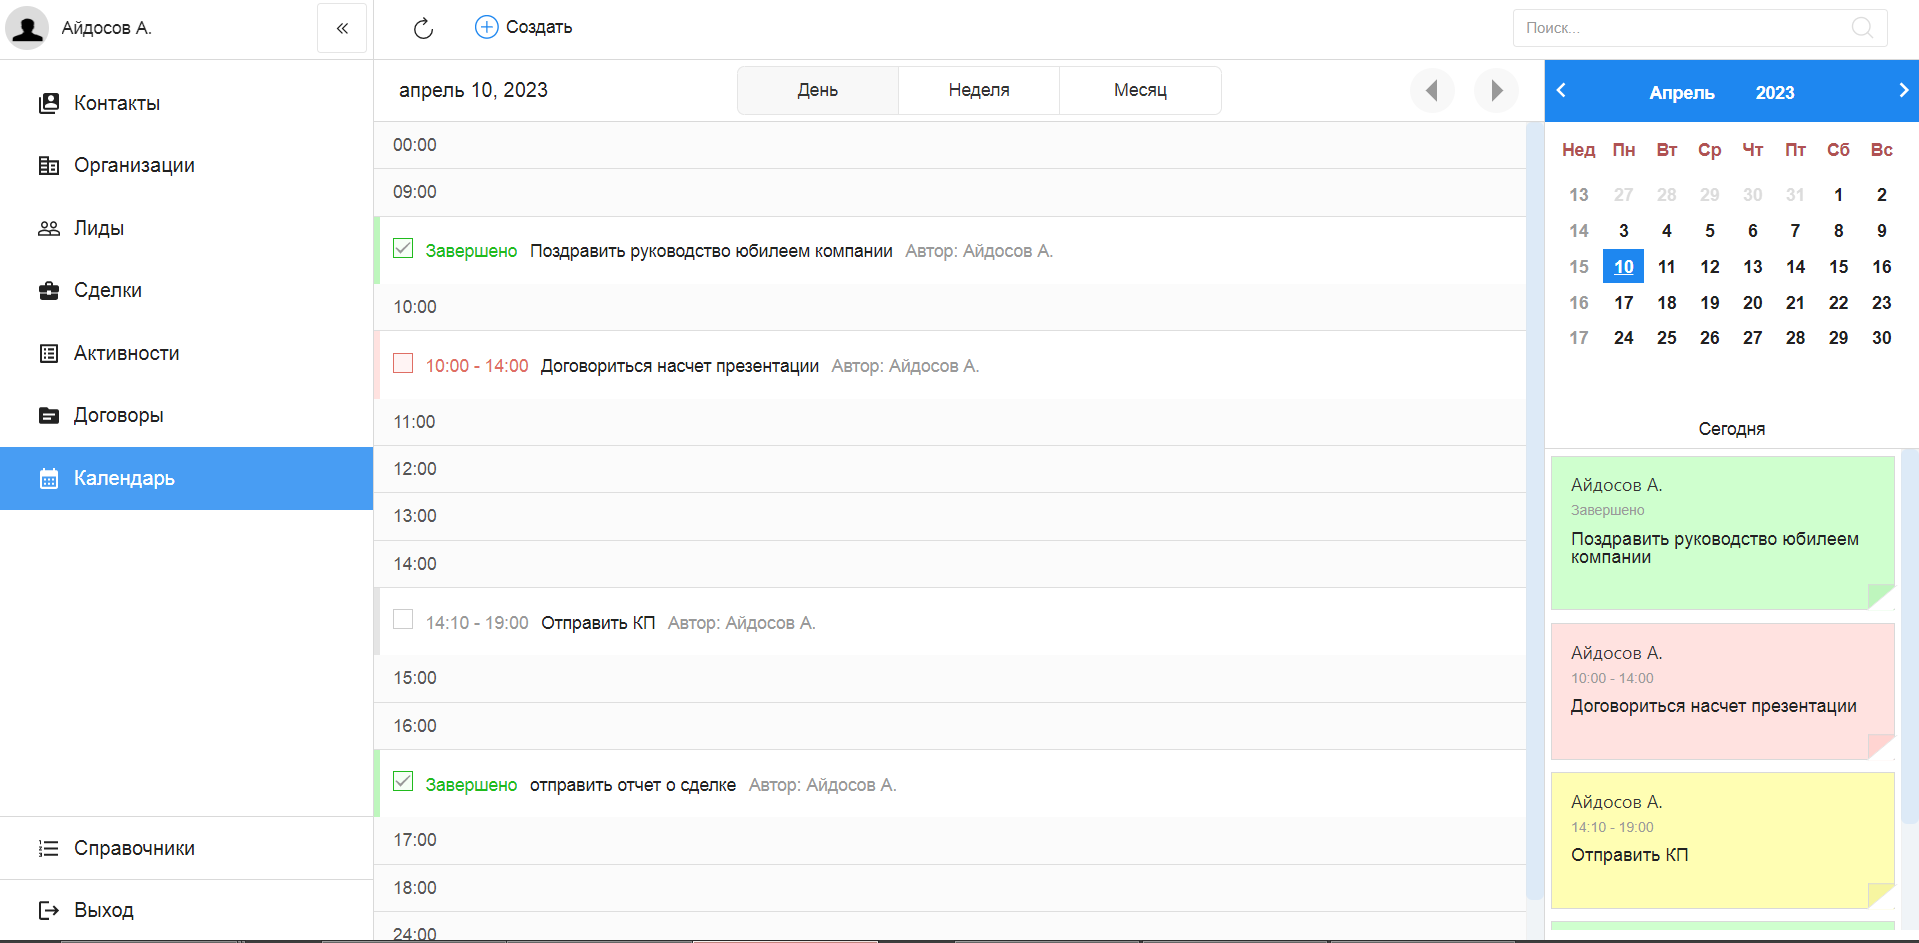Go to next month in mini calendar
1919x943 pixels.
tap(1903, 90)
